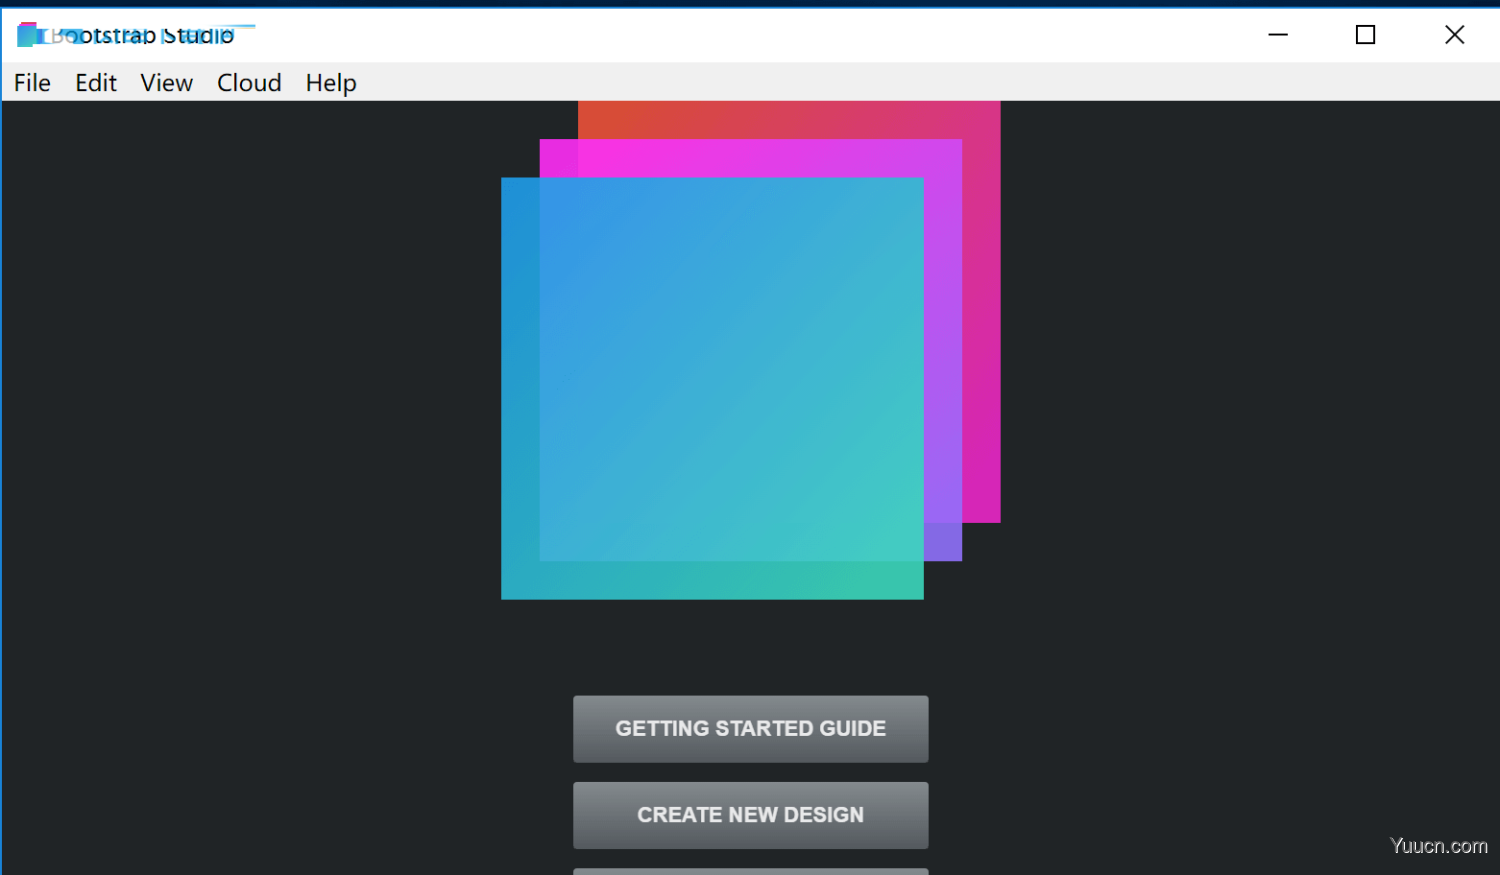
Task: Click the CREATE NEW DESIGN button
Action: click(x=750, y=814)
